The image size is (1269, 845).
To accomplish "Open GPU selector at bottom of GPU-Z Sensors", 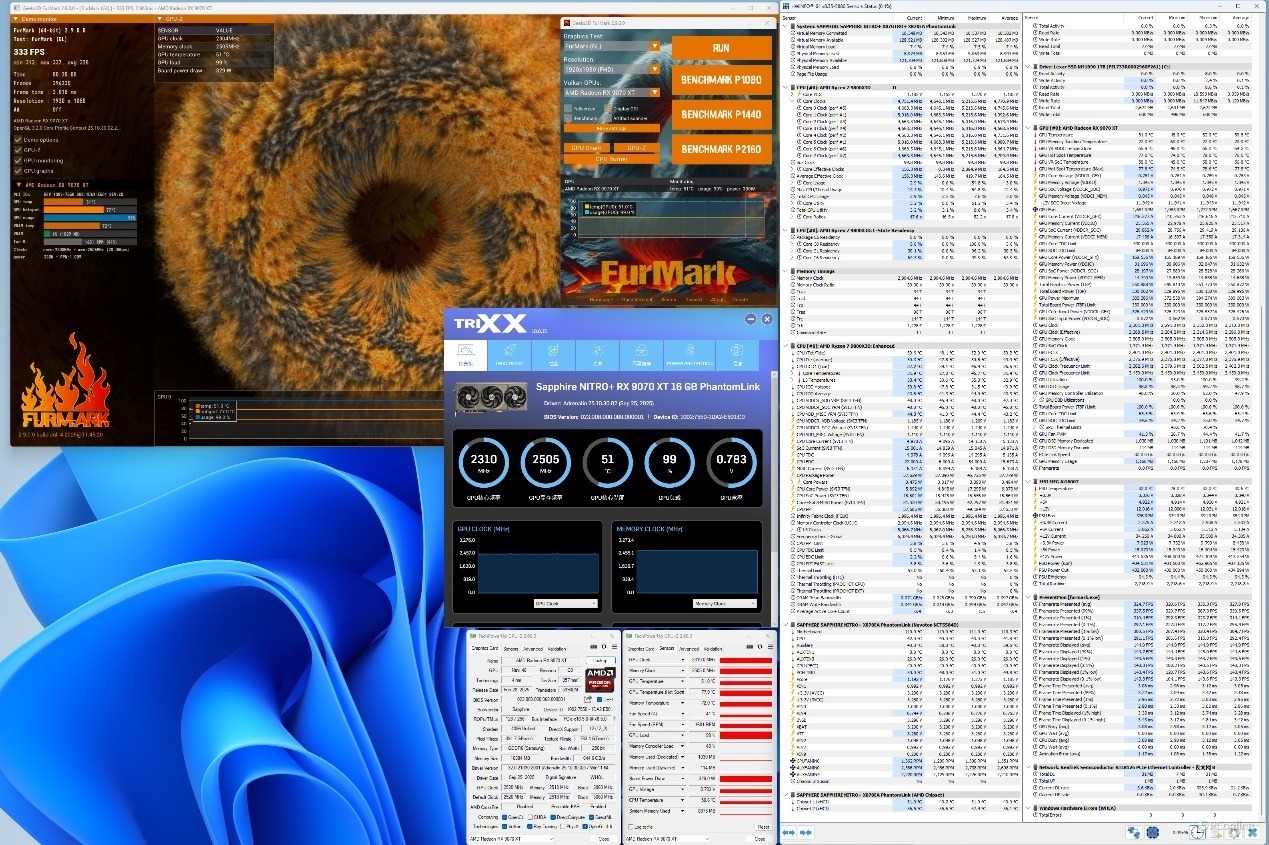I will [667, 839].
